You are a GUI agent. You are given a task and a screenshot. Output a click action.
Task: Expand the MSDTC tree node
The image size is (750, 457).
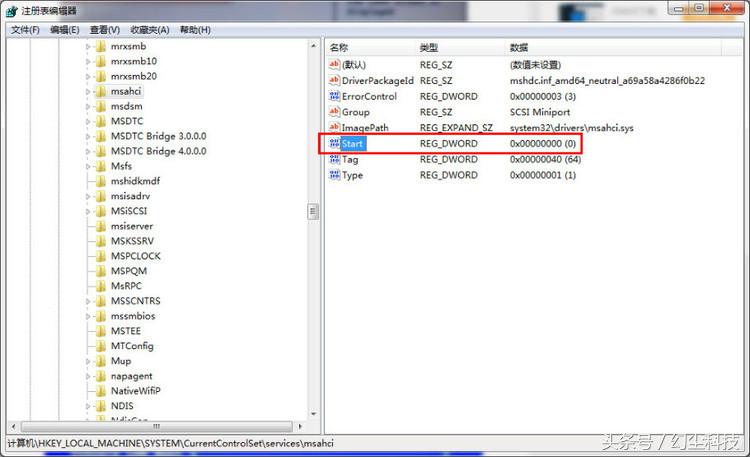[88, 122]
